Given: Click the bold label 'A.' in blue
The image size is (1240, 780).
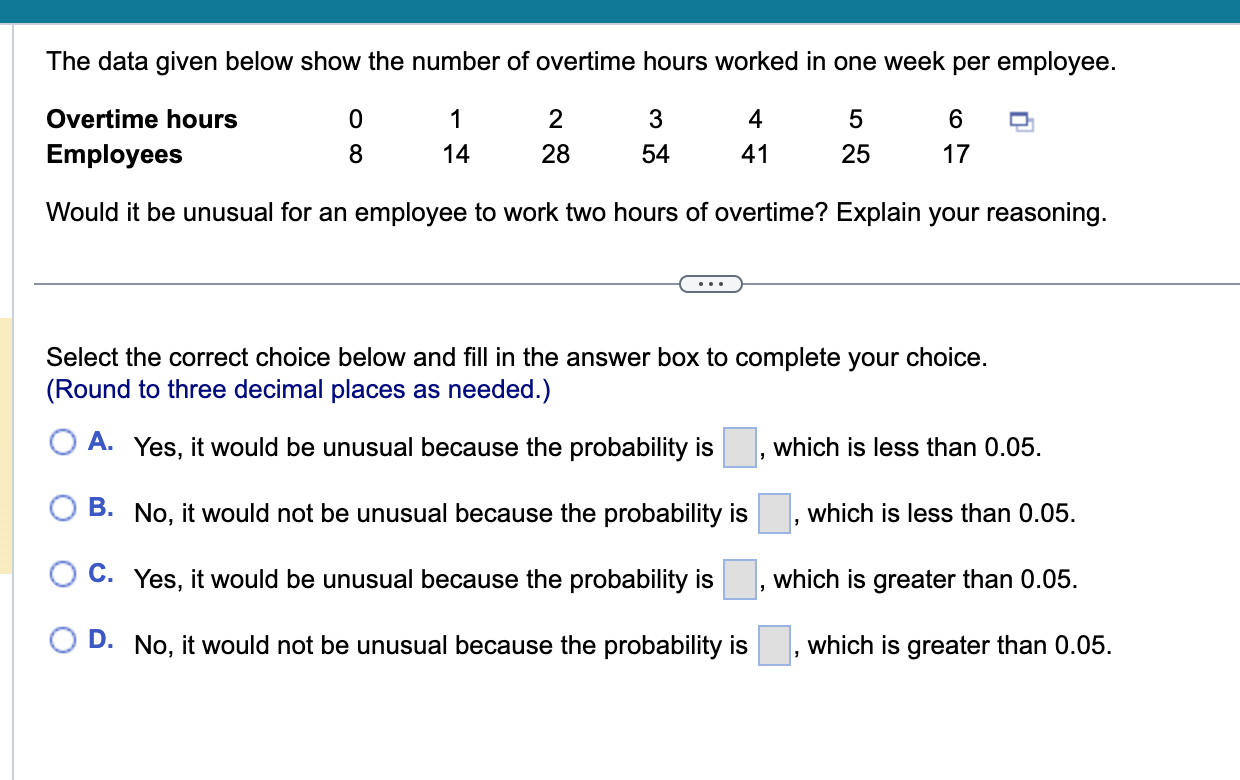Looking at the screenshot, I should coord(100,442).
